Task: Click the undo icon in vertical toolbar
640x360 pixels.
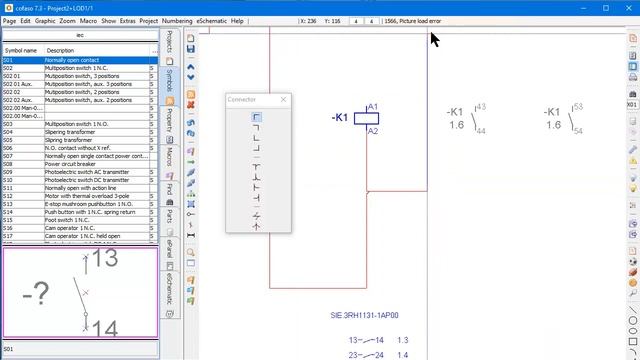Action: [x=191, y=122]
